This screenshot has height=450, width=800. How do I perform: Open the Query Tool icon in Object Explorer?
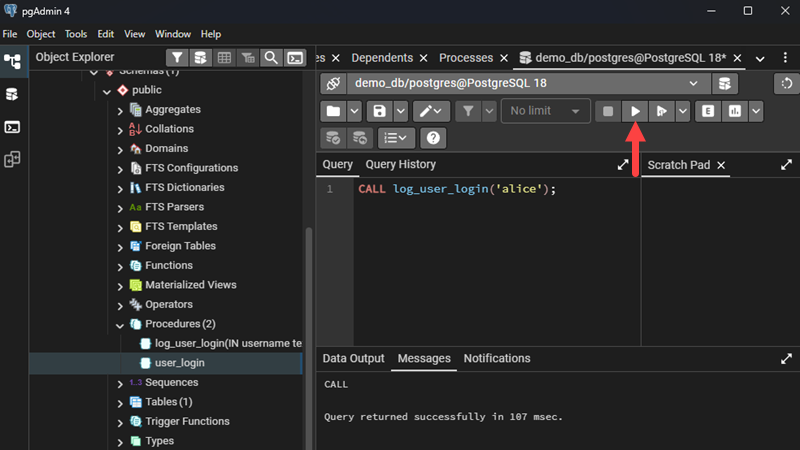coord(201,58)
